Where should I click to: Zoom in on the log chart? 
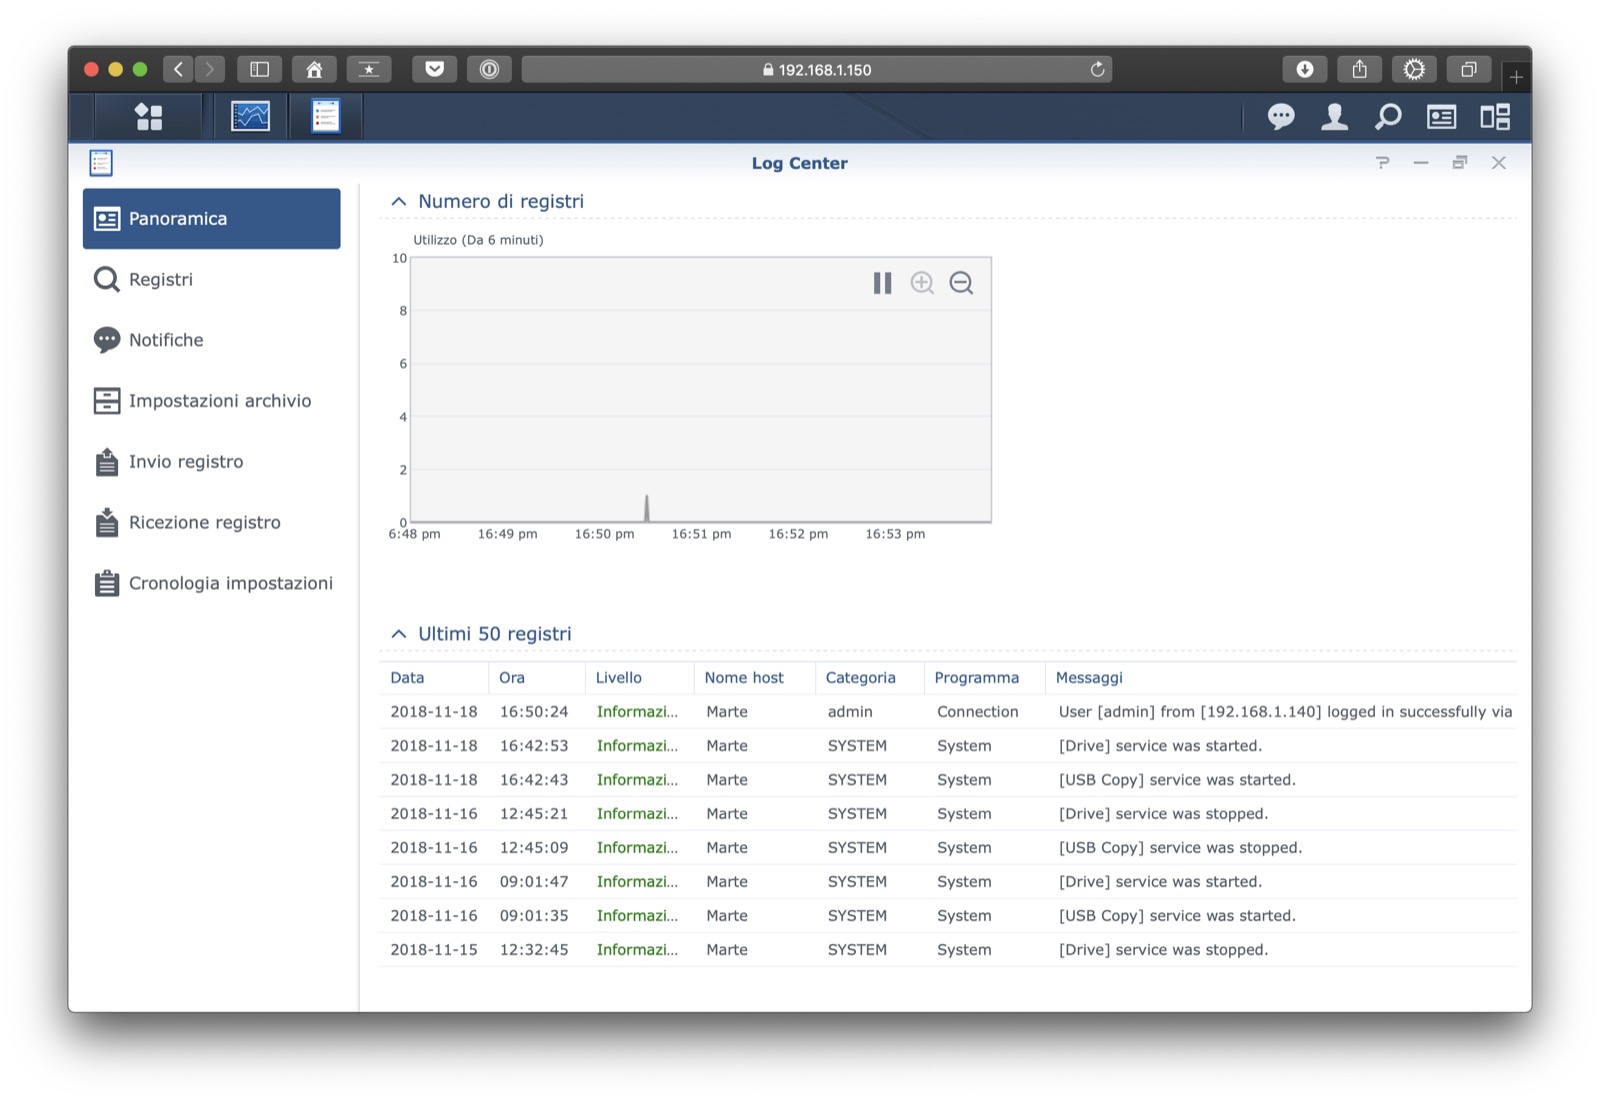pyautogui.click(x=921, y=283)
